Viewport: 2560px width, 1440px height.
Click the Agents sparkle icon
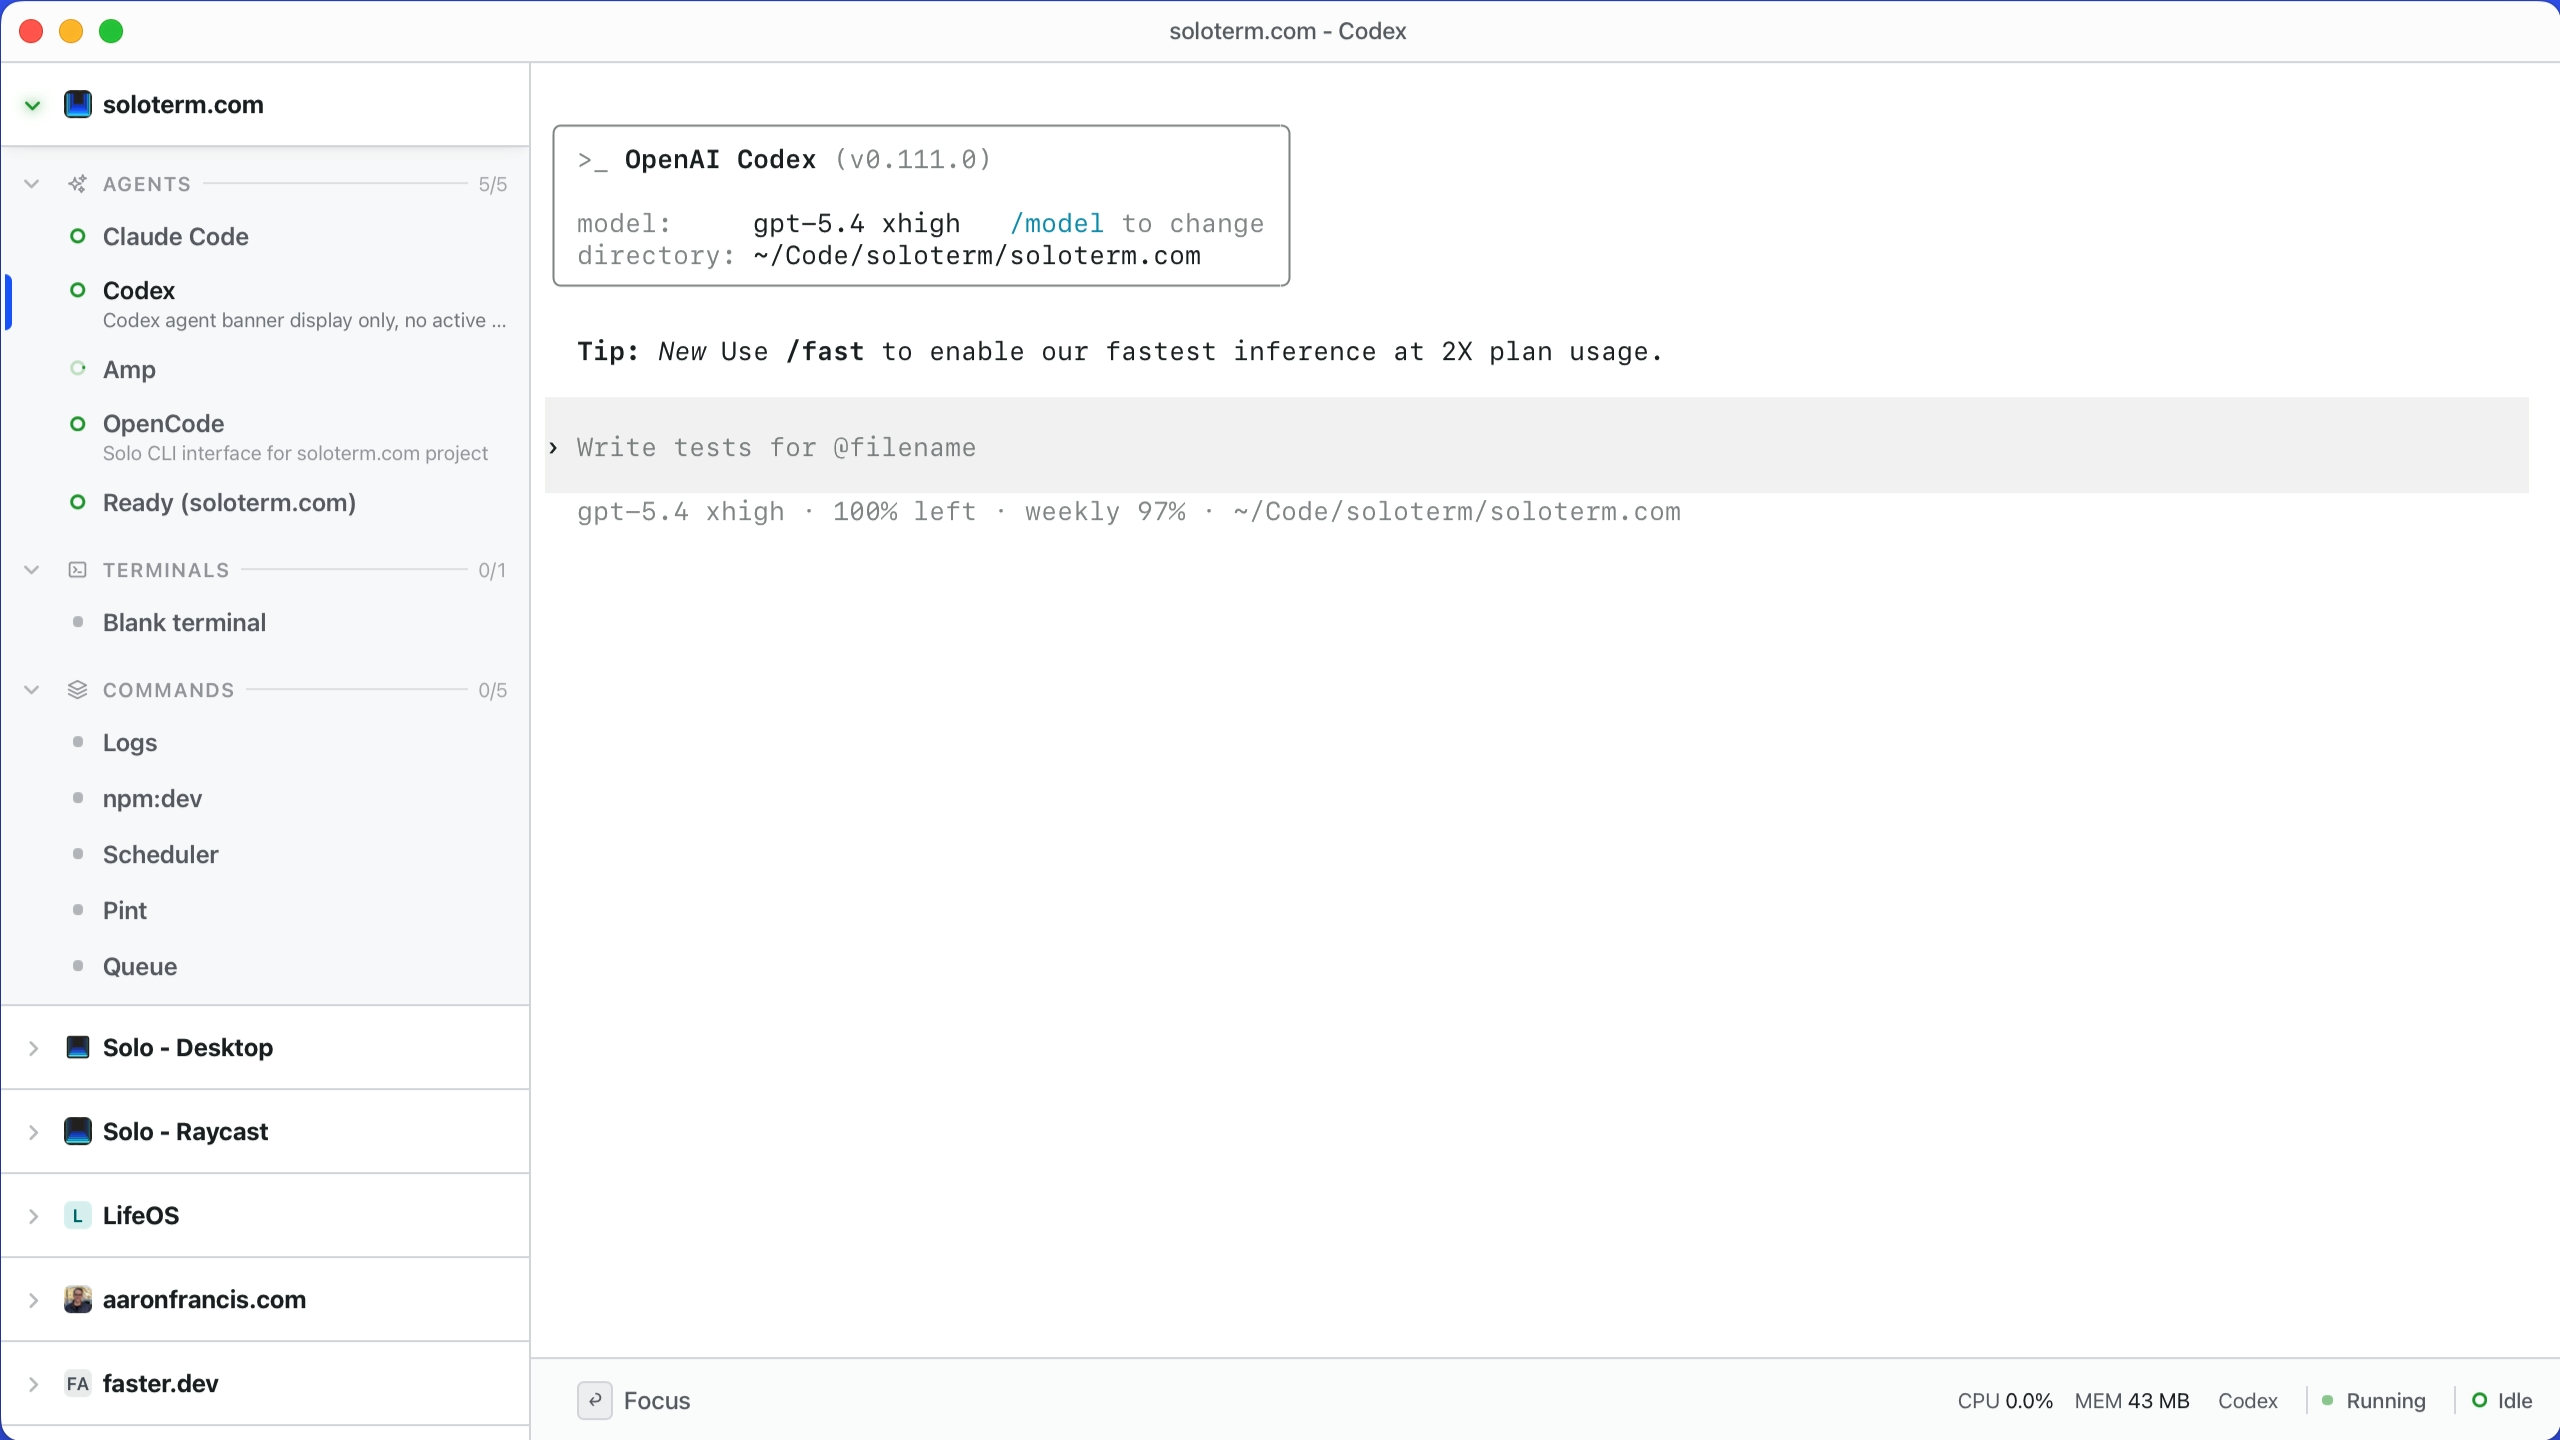click(x=77, y=184)
